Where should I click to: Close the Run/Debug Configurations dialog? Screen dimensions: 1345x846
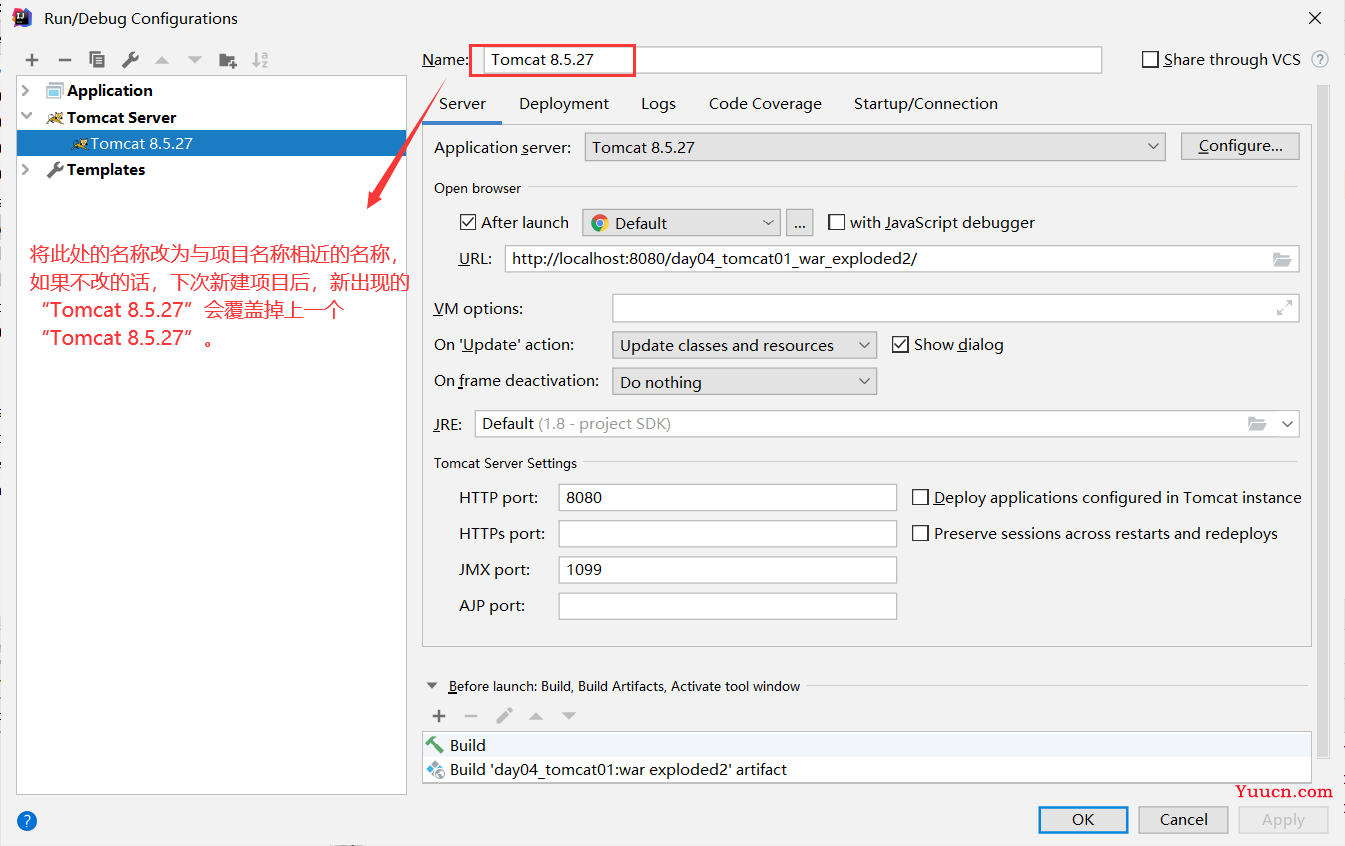(x=1315, y=18)
